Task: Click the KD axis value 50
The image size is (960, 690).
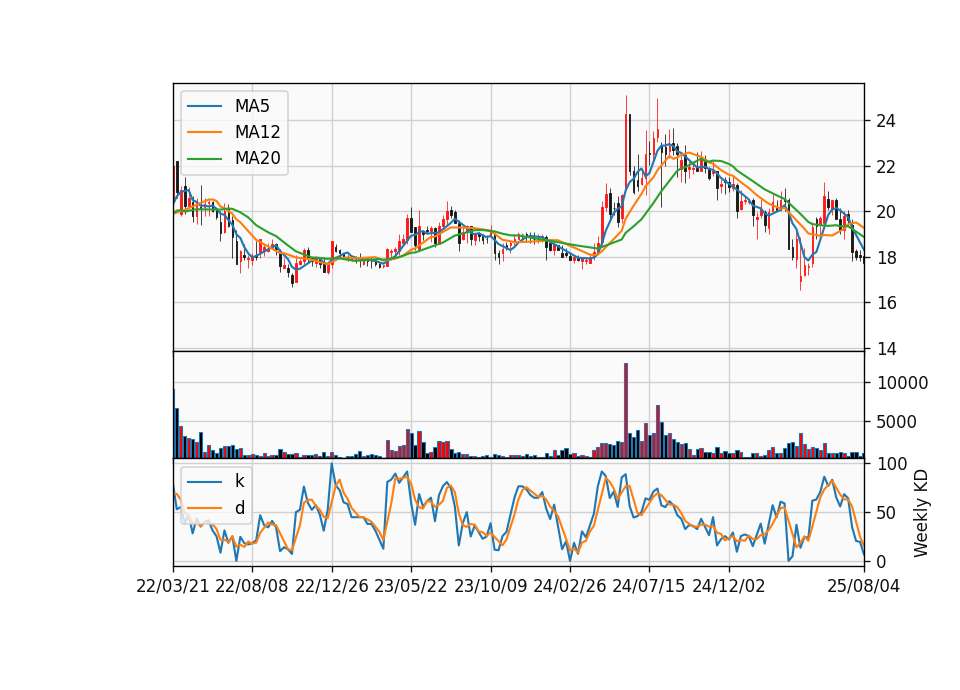Action: (x=886, y=513)
